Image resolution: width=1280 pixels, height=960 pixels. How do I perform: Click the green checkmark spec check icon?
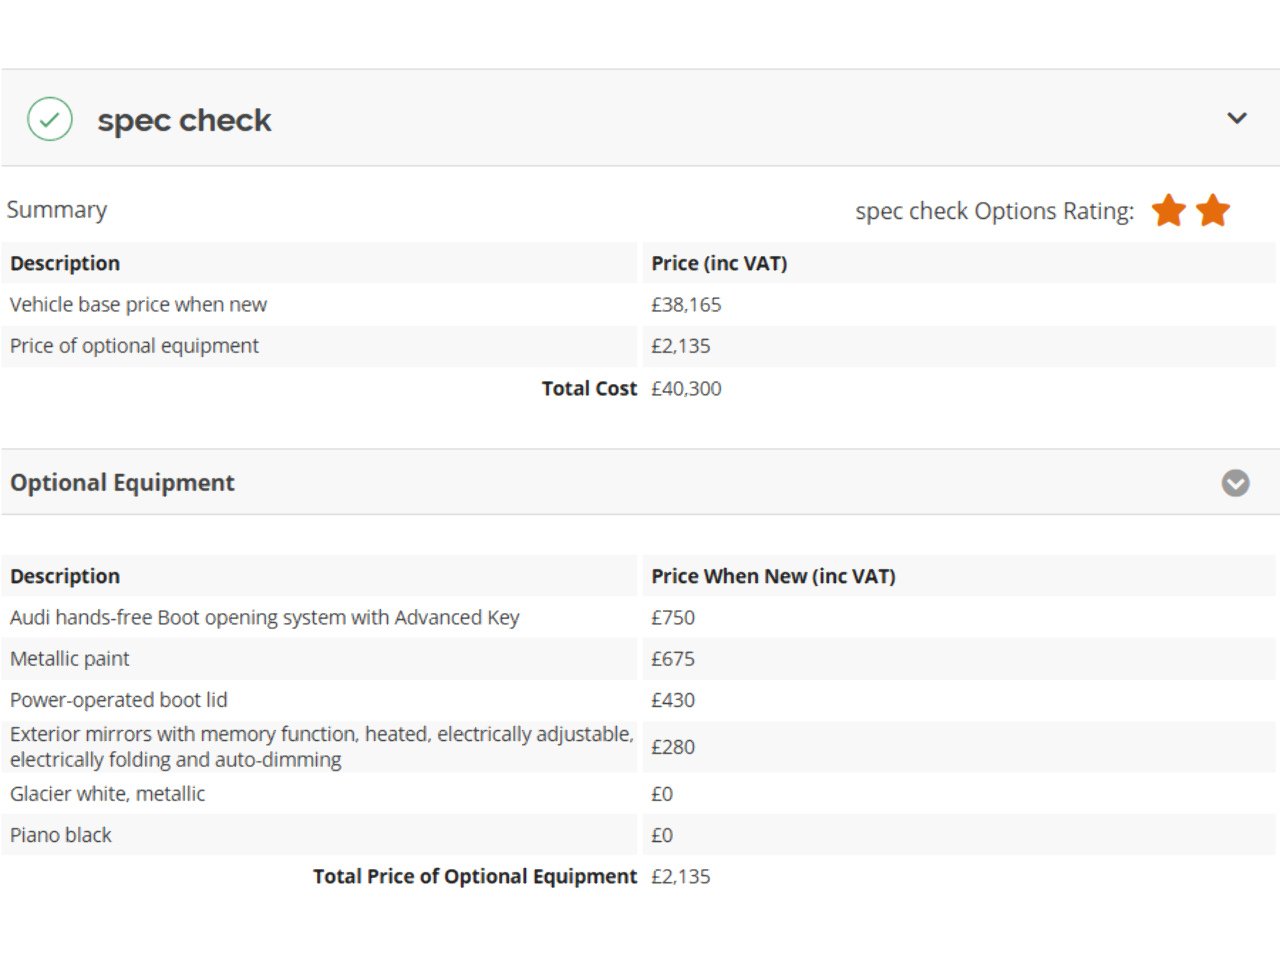[50, 119]
